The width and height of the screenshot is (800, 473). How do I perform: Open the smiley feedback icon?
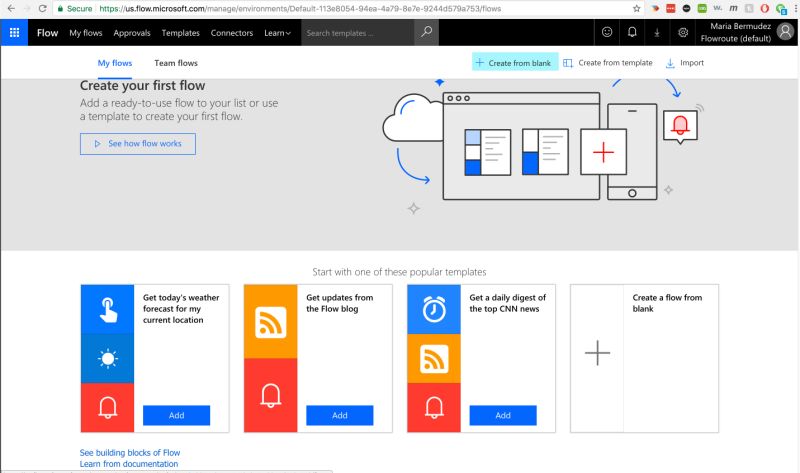(x=607, y=32)
